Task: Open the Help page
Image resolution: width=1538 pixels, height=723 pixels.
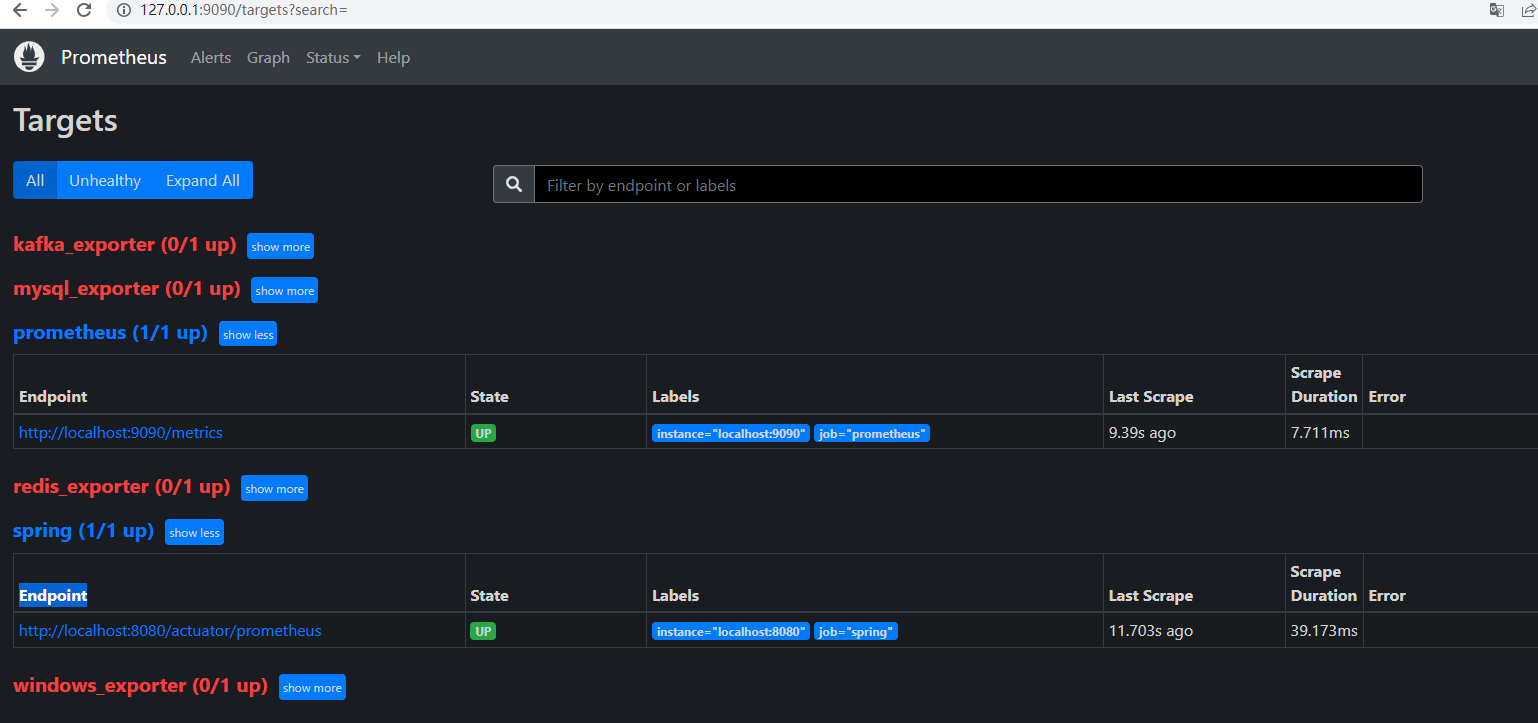Action: click(x=393, y=58)
